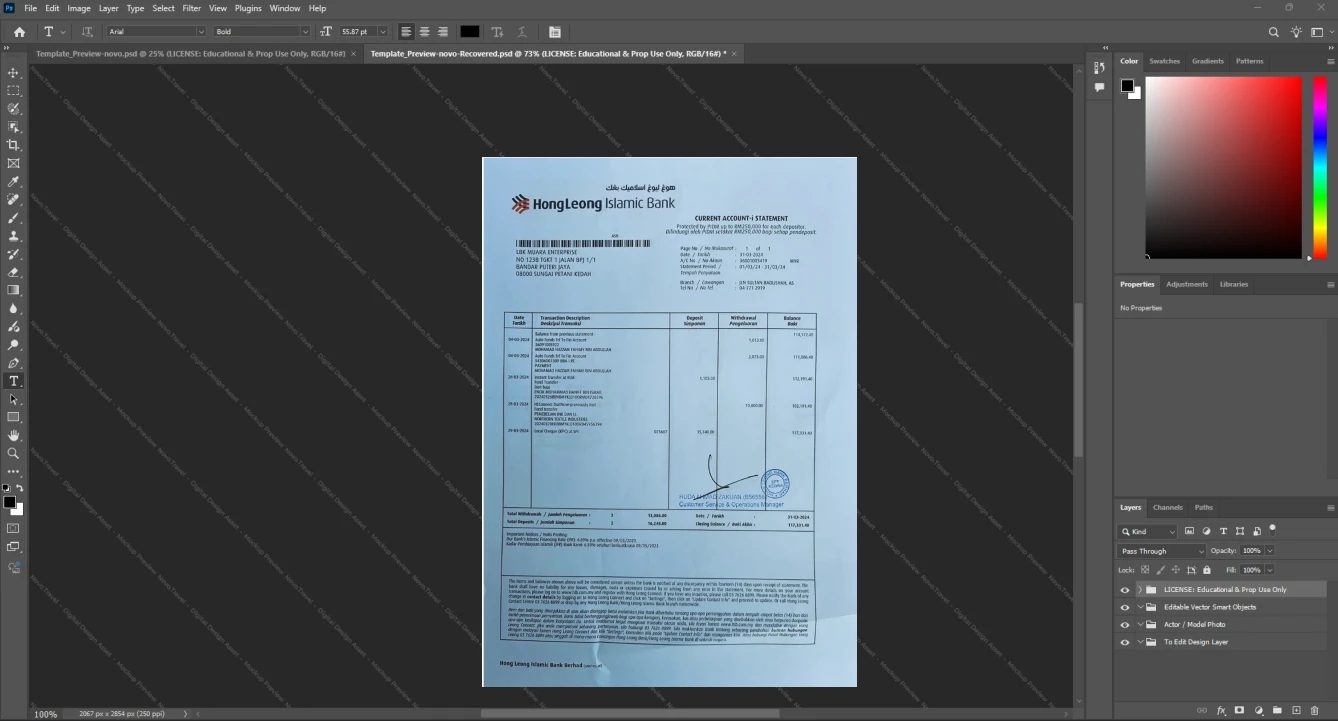Expand the LICENSE: Educational & Prop Use Only group
The height and width of the screenshot is (721, 1338).
(x=1140, y=590)
